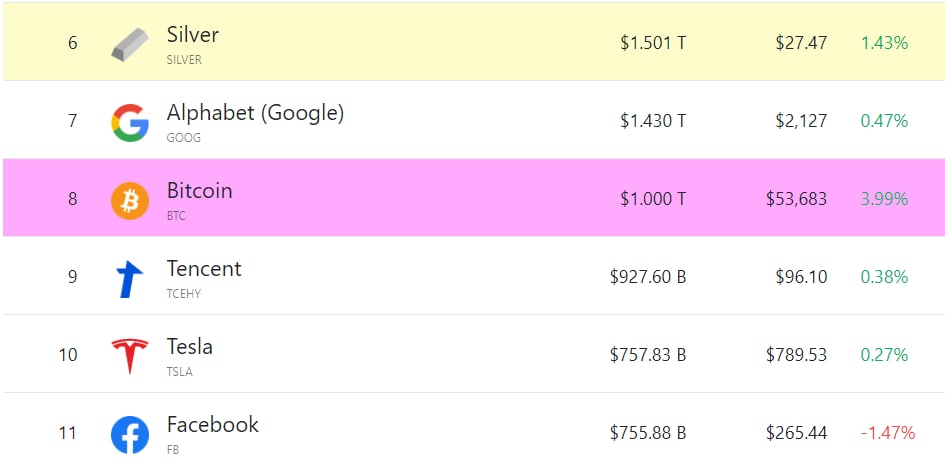Open the Facebook company name link
The image size is (945, 466).
pyautogui.click(x=212, y=424)
